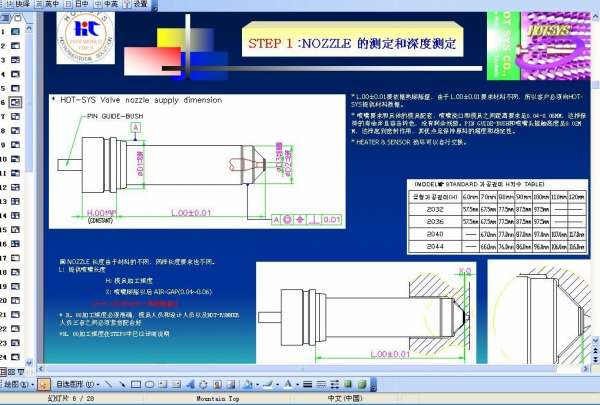Image resolution: width=600 pixels, height=405 pixels.
Task: Open the Fill Color dropdown arrow
Action: [x=257, y=384]
